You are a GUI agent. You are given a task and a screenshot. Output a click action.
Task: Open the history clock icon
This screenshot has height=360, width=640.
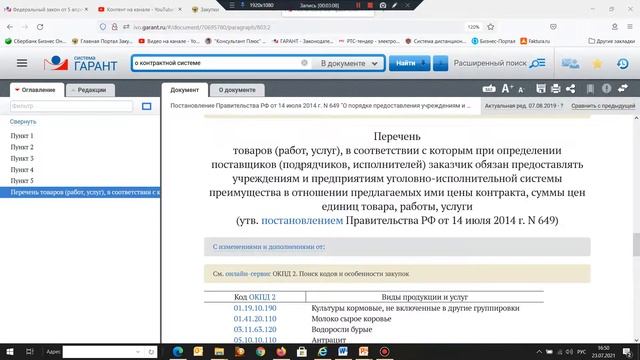(622, 64)
